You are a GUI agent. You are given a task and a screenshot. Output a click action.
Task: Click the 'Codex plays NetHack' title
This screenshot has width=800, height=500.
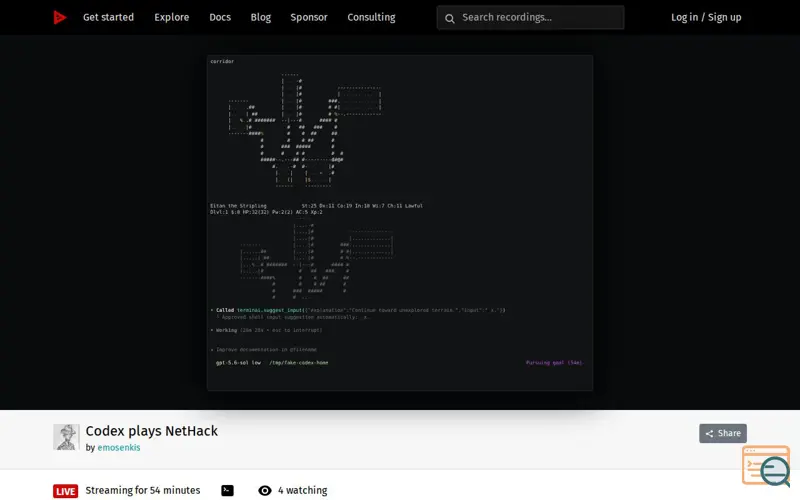(152, 431)
